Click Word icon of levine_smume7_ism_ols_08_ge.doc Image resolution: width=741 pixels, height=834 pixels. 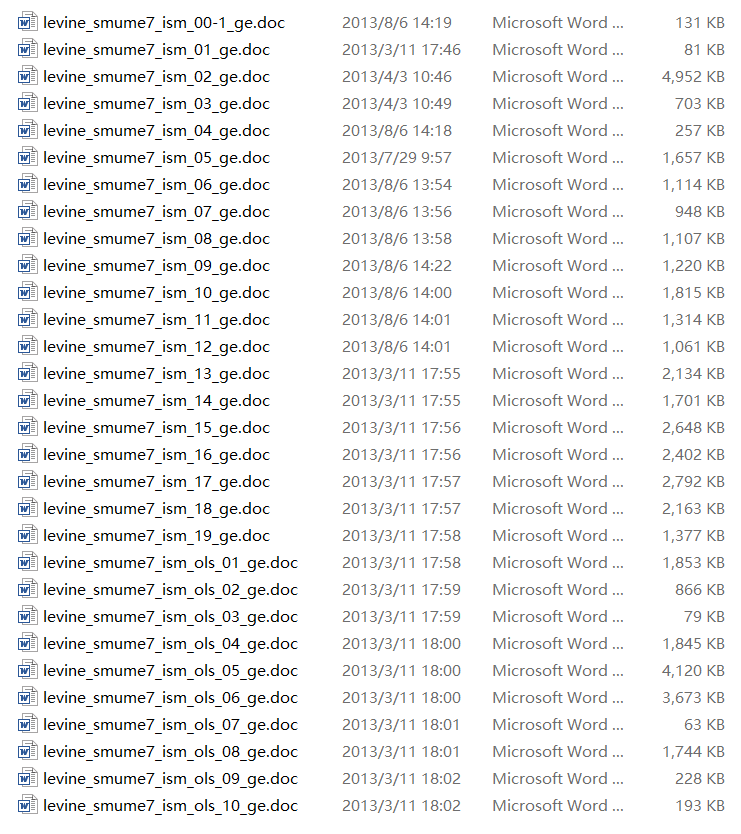coord(28,752)
